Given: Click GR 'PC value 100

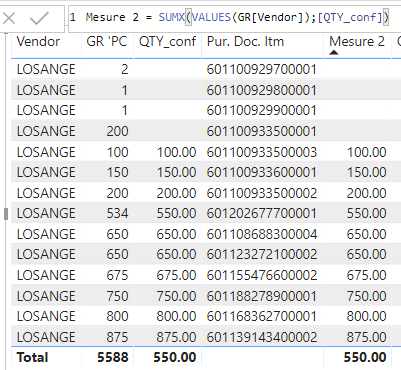Looking at the screenshot, I should [x=117, y=152].
